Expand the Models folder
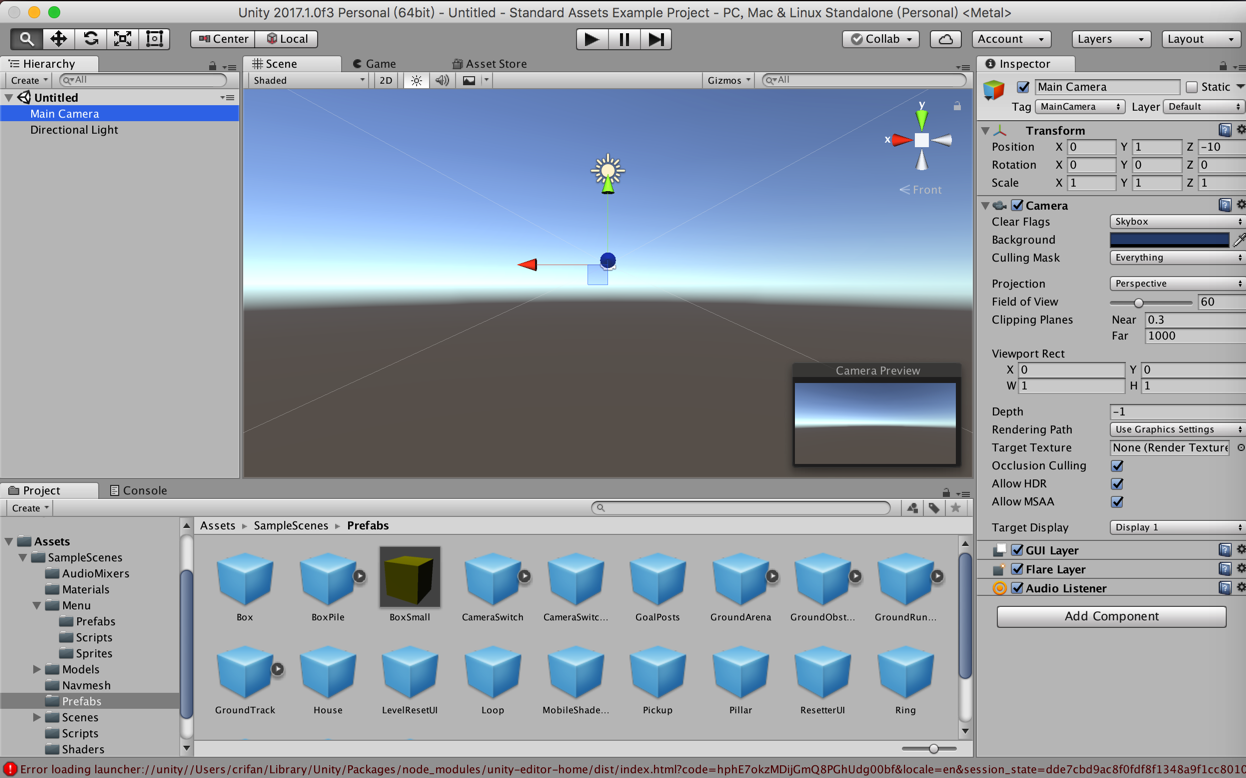The image size is (1246, 778). (x=37, y=670)
